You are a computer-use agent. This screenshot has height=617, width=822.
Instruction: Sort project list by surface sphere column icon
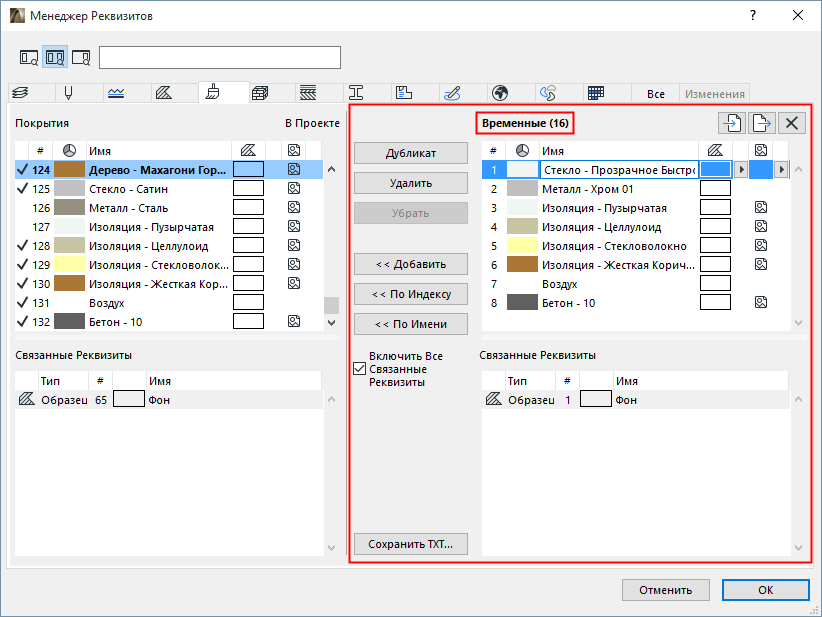pos(69,151)
